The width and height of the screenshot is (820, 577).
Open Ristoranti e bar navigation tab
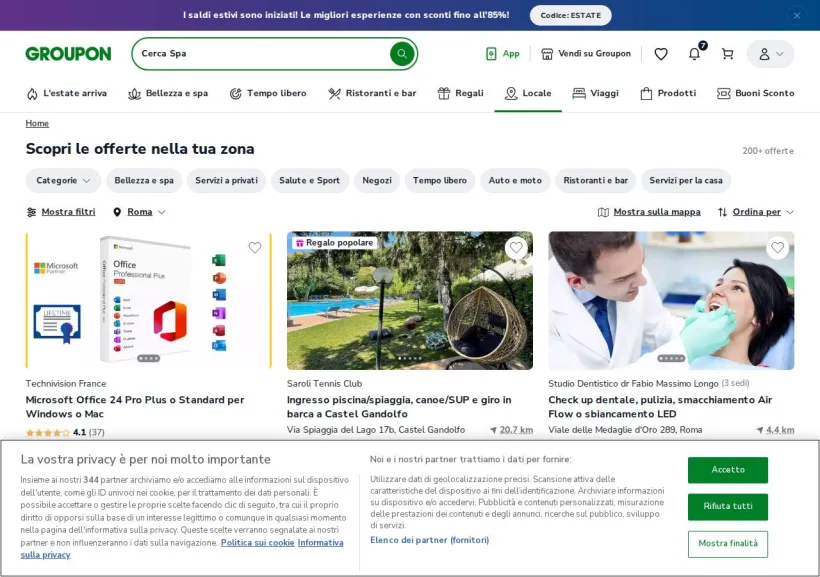tap(372, 93)
